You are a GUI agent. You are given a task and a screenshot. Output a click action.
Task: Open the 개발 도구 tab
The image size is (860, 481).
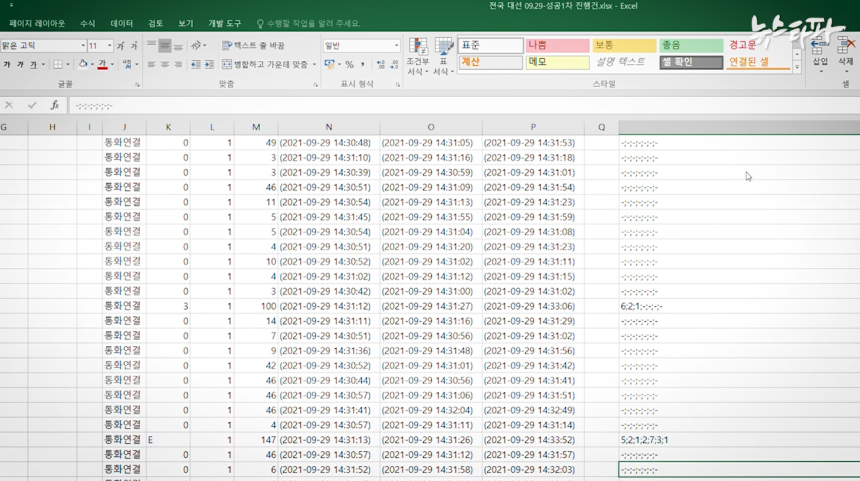click(x=224, y=24)
